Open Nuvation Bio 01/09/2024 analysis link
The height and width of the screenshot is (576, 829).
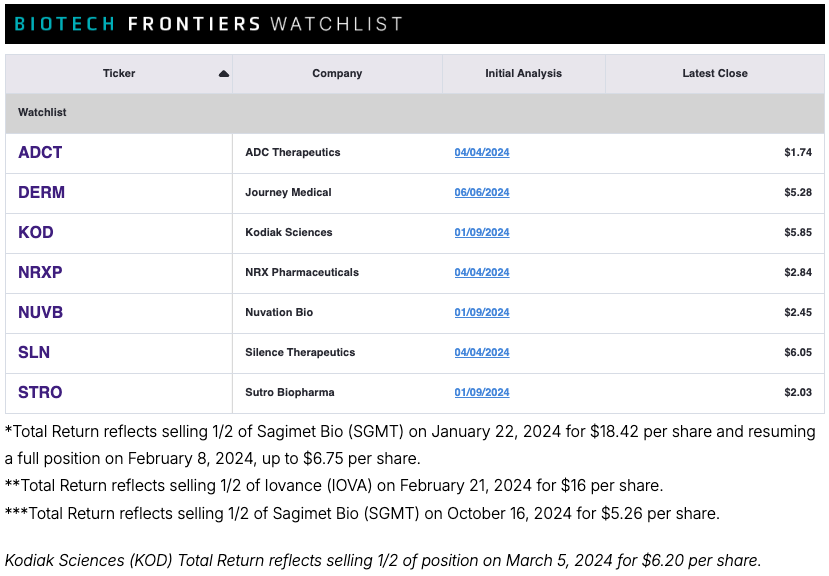click(x=482, y=313)
